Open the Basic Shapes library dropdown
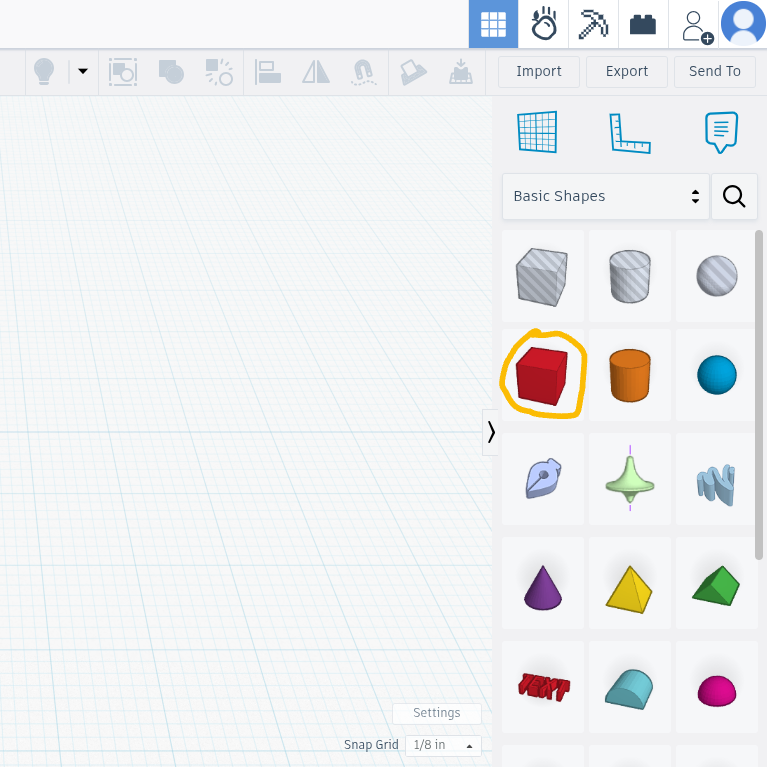 (x=606, y=196)
